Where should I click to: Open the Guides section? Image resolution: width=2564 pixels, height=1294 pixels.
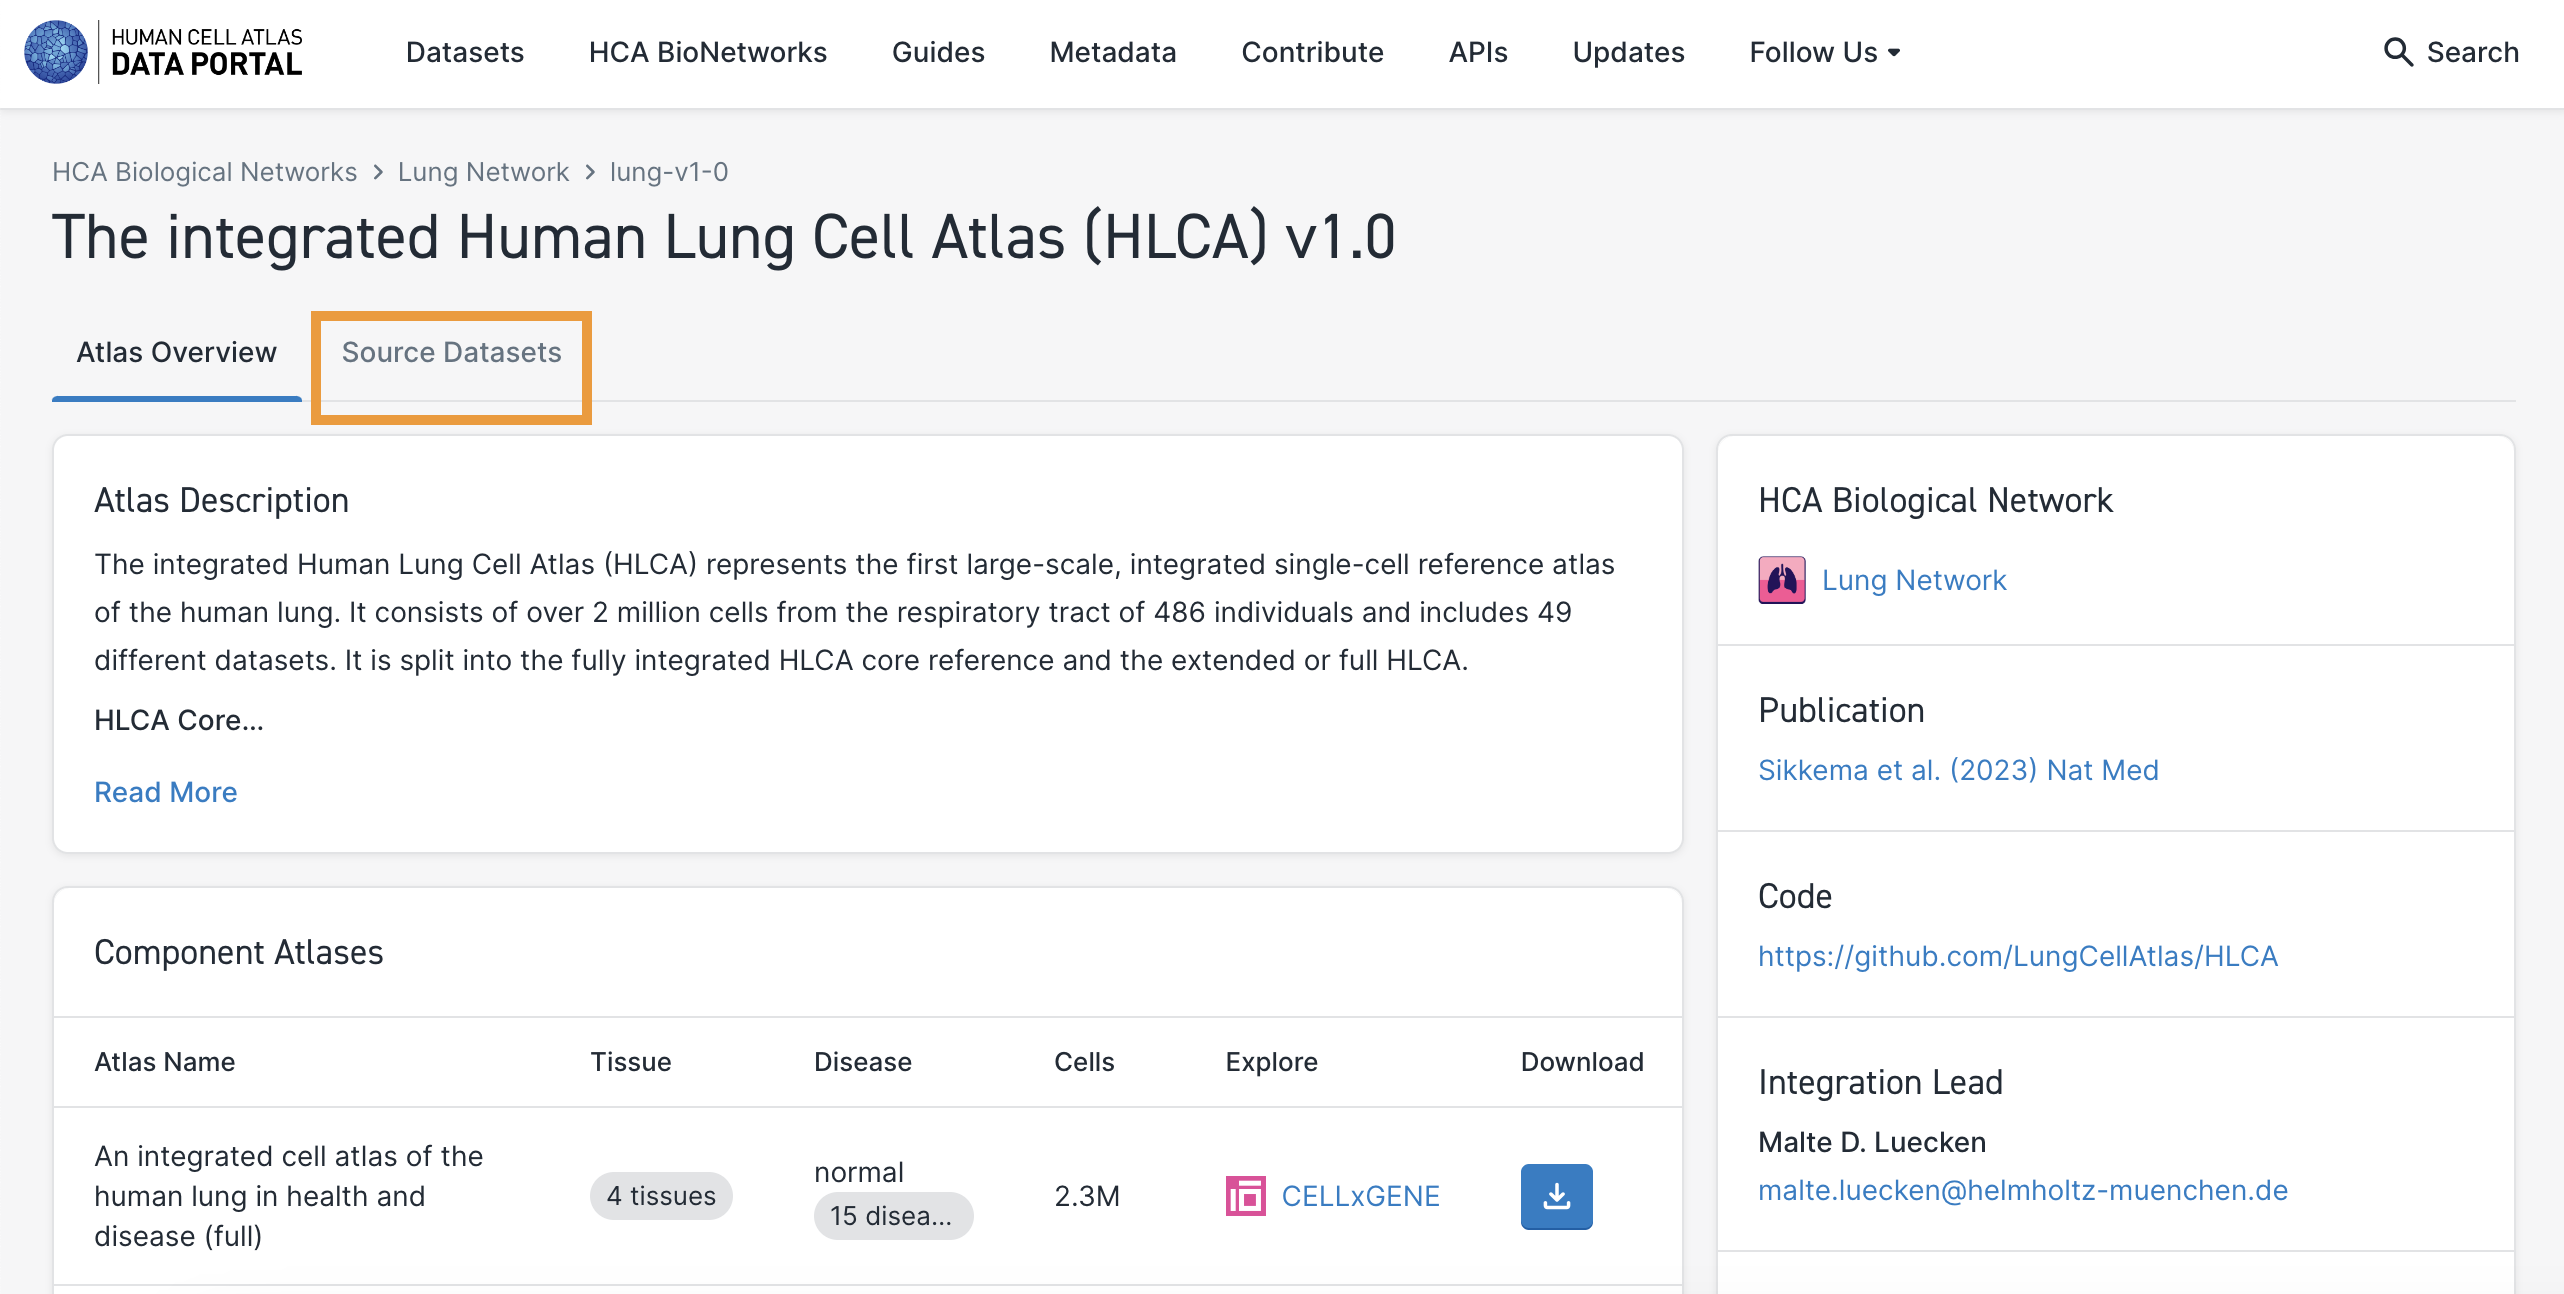click(x=938, y=52)
